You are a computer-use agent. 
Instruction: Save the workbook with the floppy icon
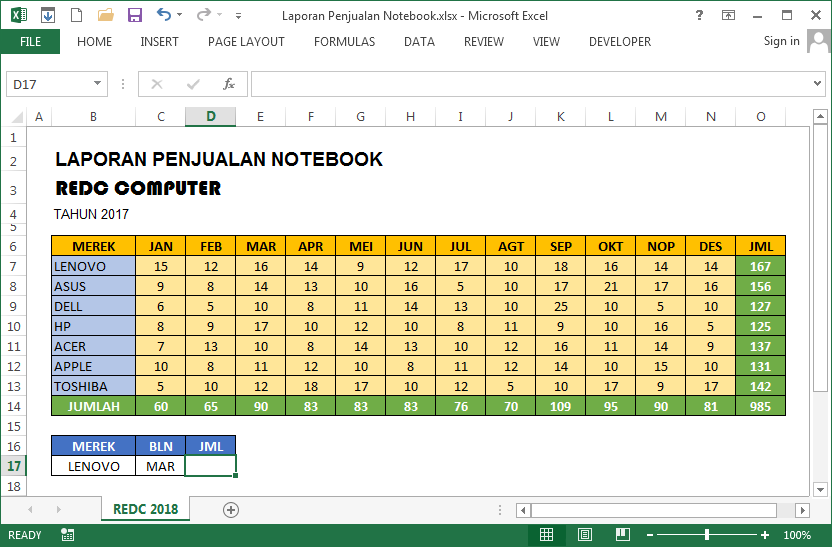coord(135,15)
